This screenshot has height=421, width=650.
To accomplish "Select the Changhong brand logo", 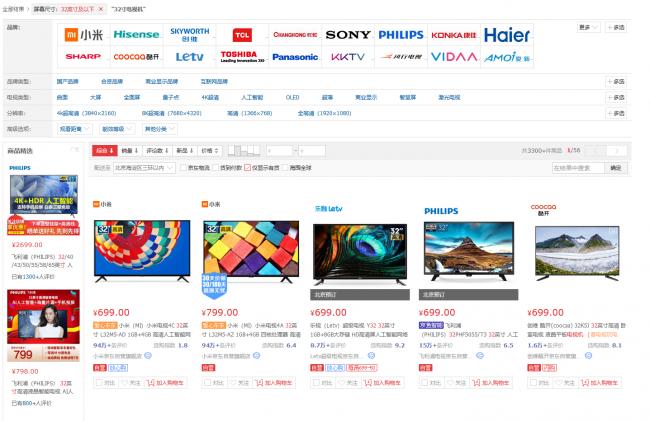I will 295,35.
